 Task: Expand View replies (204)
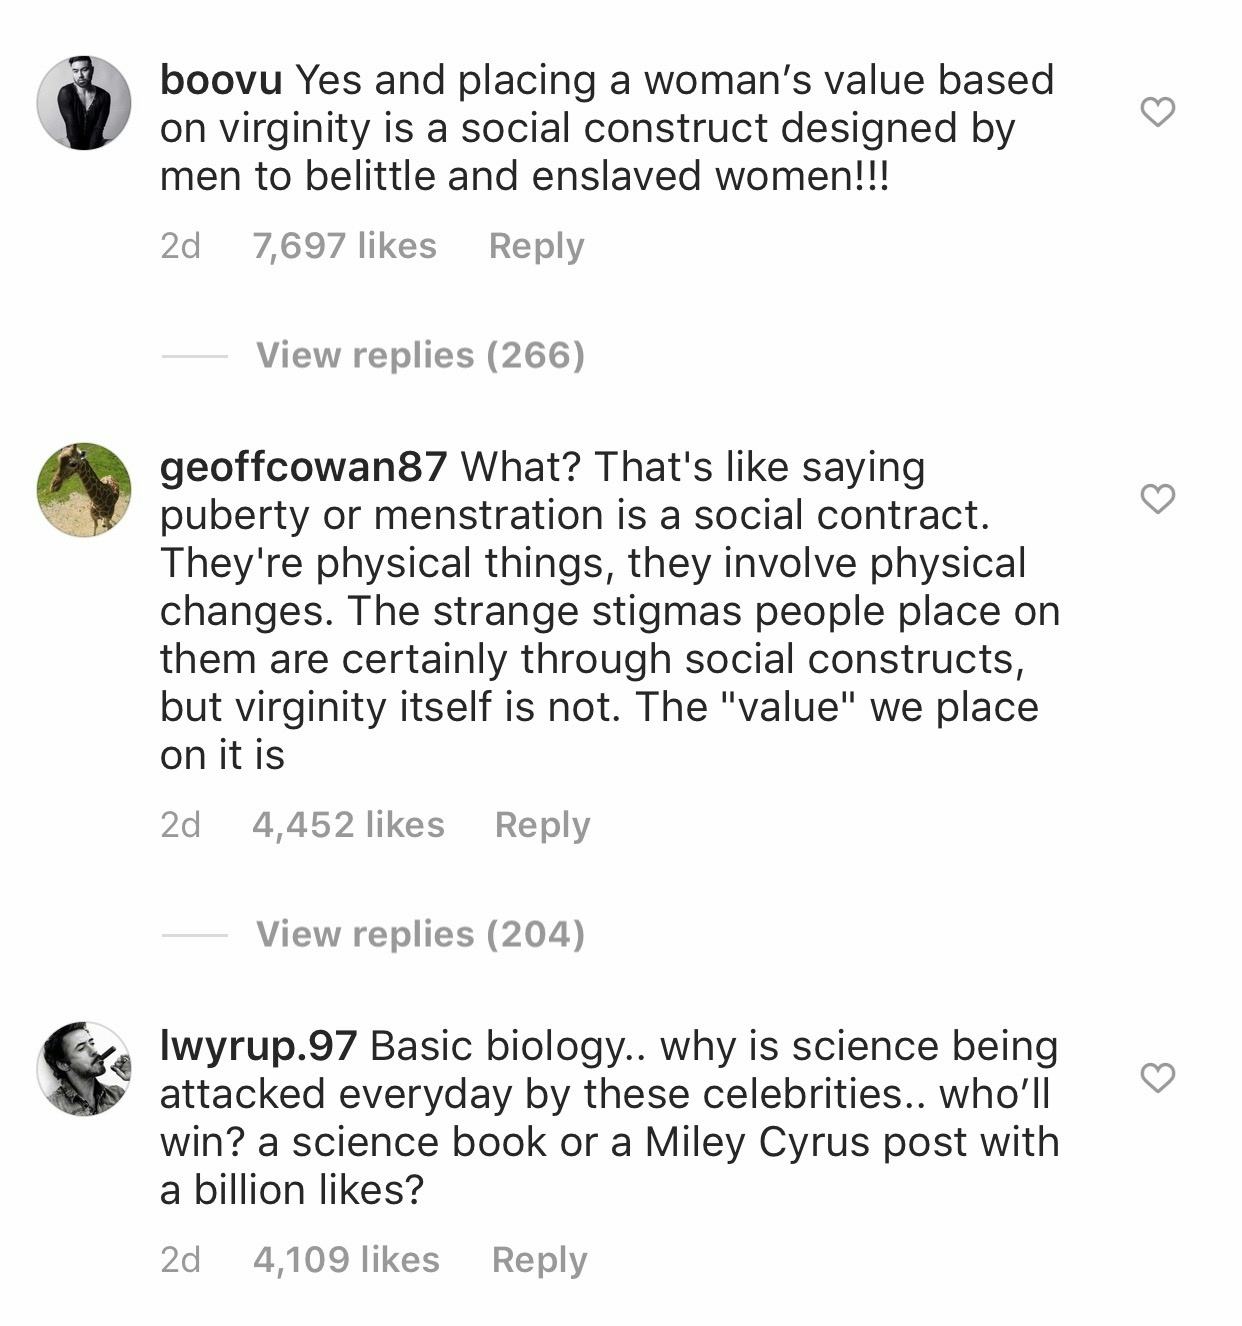[420, 934]
